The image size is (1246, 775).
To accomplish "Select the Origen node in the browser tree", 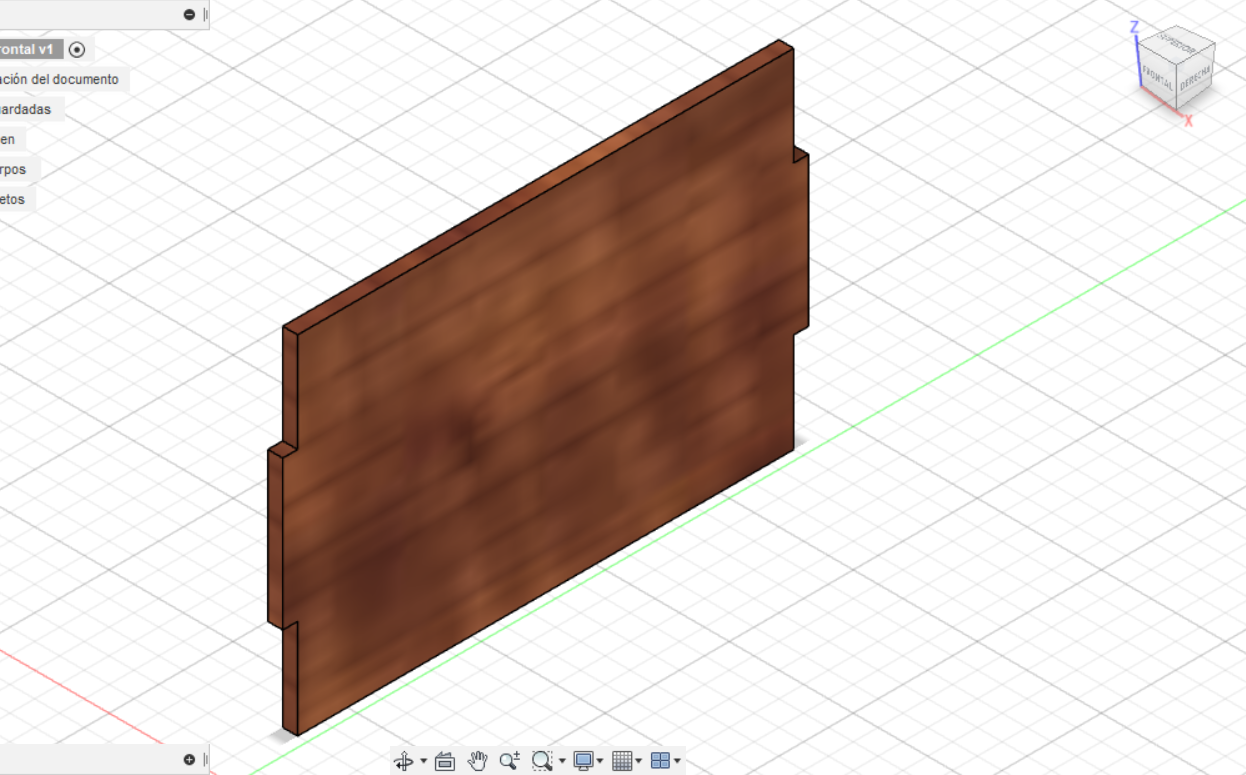I will coord(8,139).
